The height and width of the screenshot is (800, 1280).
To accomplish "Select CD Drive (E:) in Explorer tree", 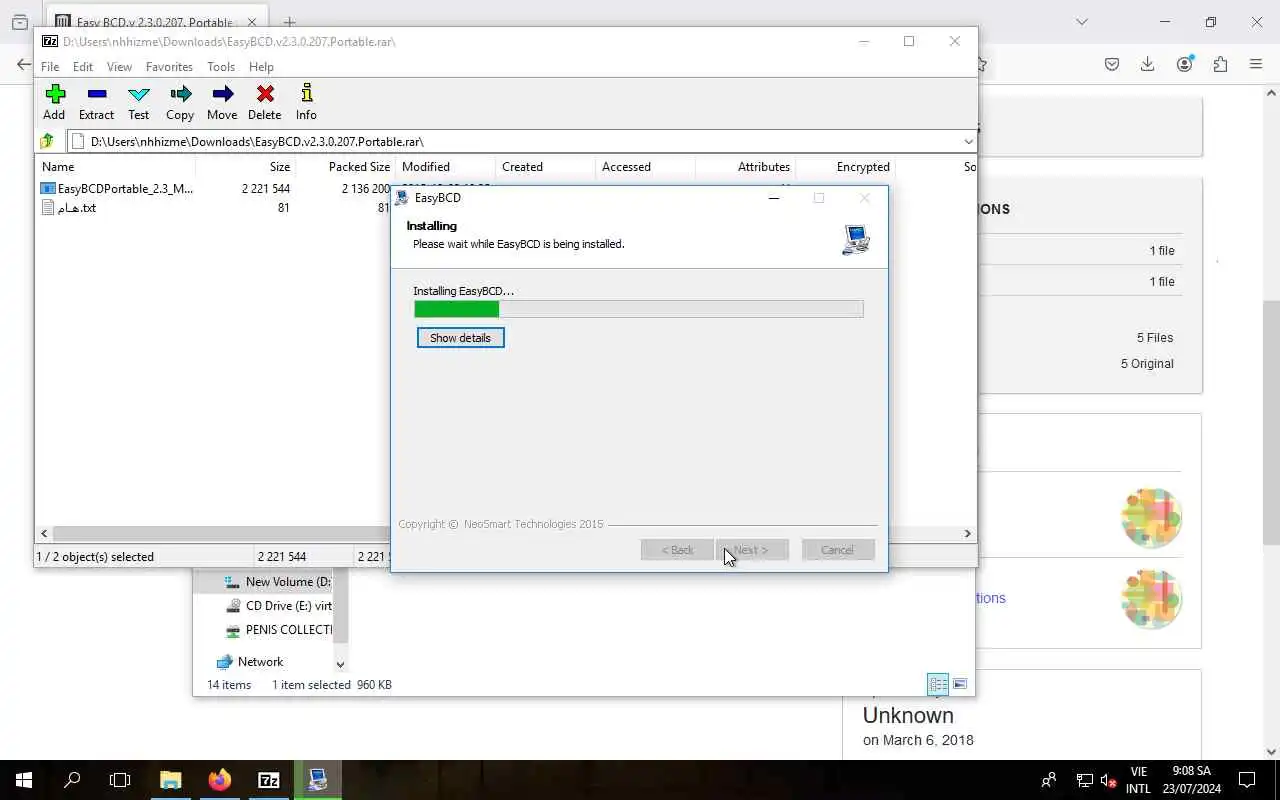I will [x=278, y=605].
